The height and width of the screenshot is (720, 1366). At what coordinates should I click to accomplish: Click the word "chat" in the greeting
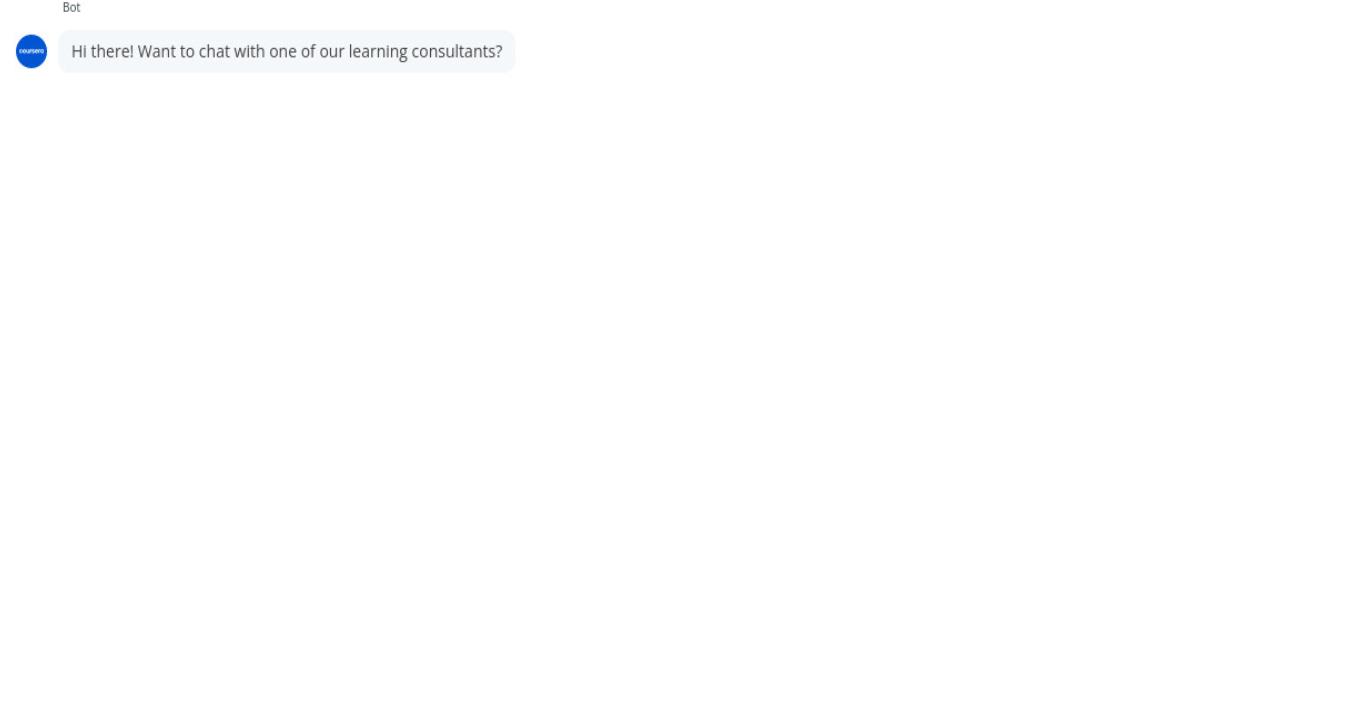pos(214,51)
